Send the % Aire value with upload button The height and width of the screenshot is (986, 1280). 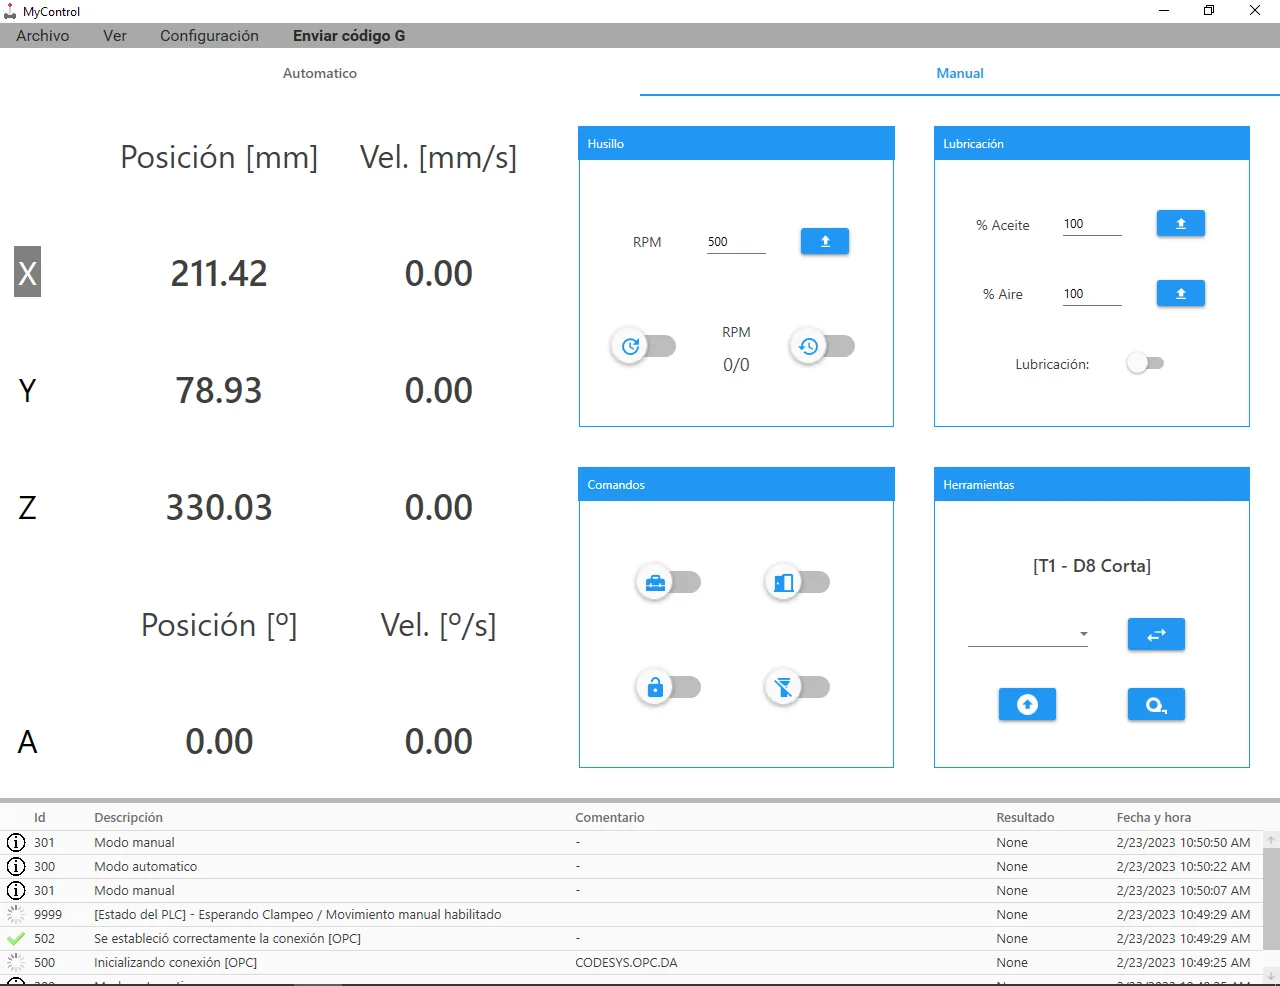(1181, 293)
